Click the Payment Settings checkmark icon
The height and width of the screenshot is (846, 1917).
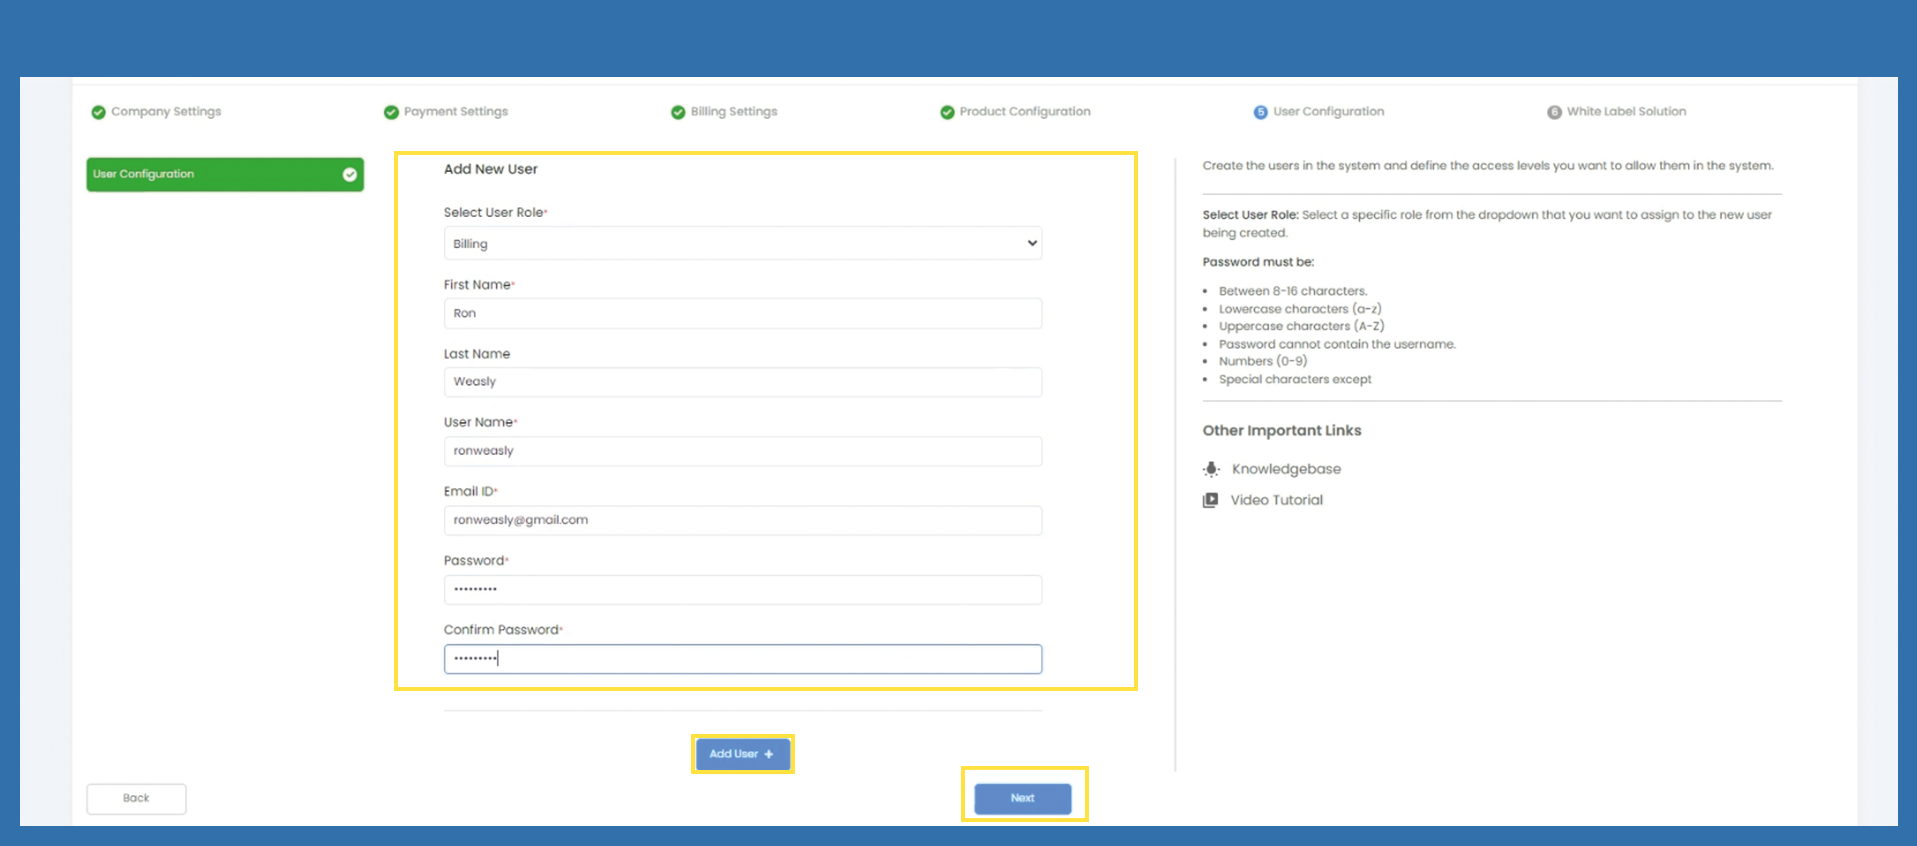click(391, 112)
